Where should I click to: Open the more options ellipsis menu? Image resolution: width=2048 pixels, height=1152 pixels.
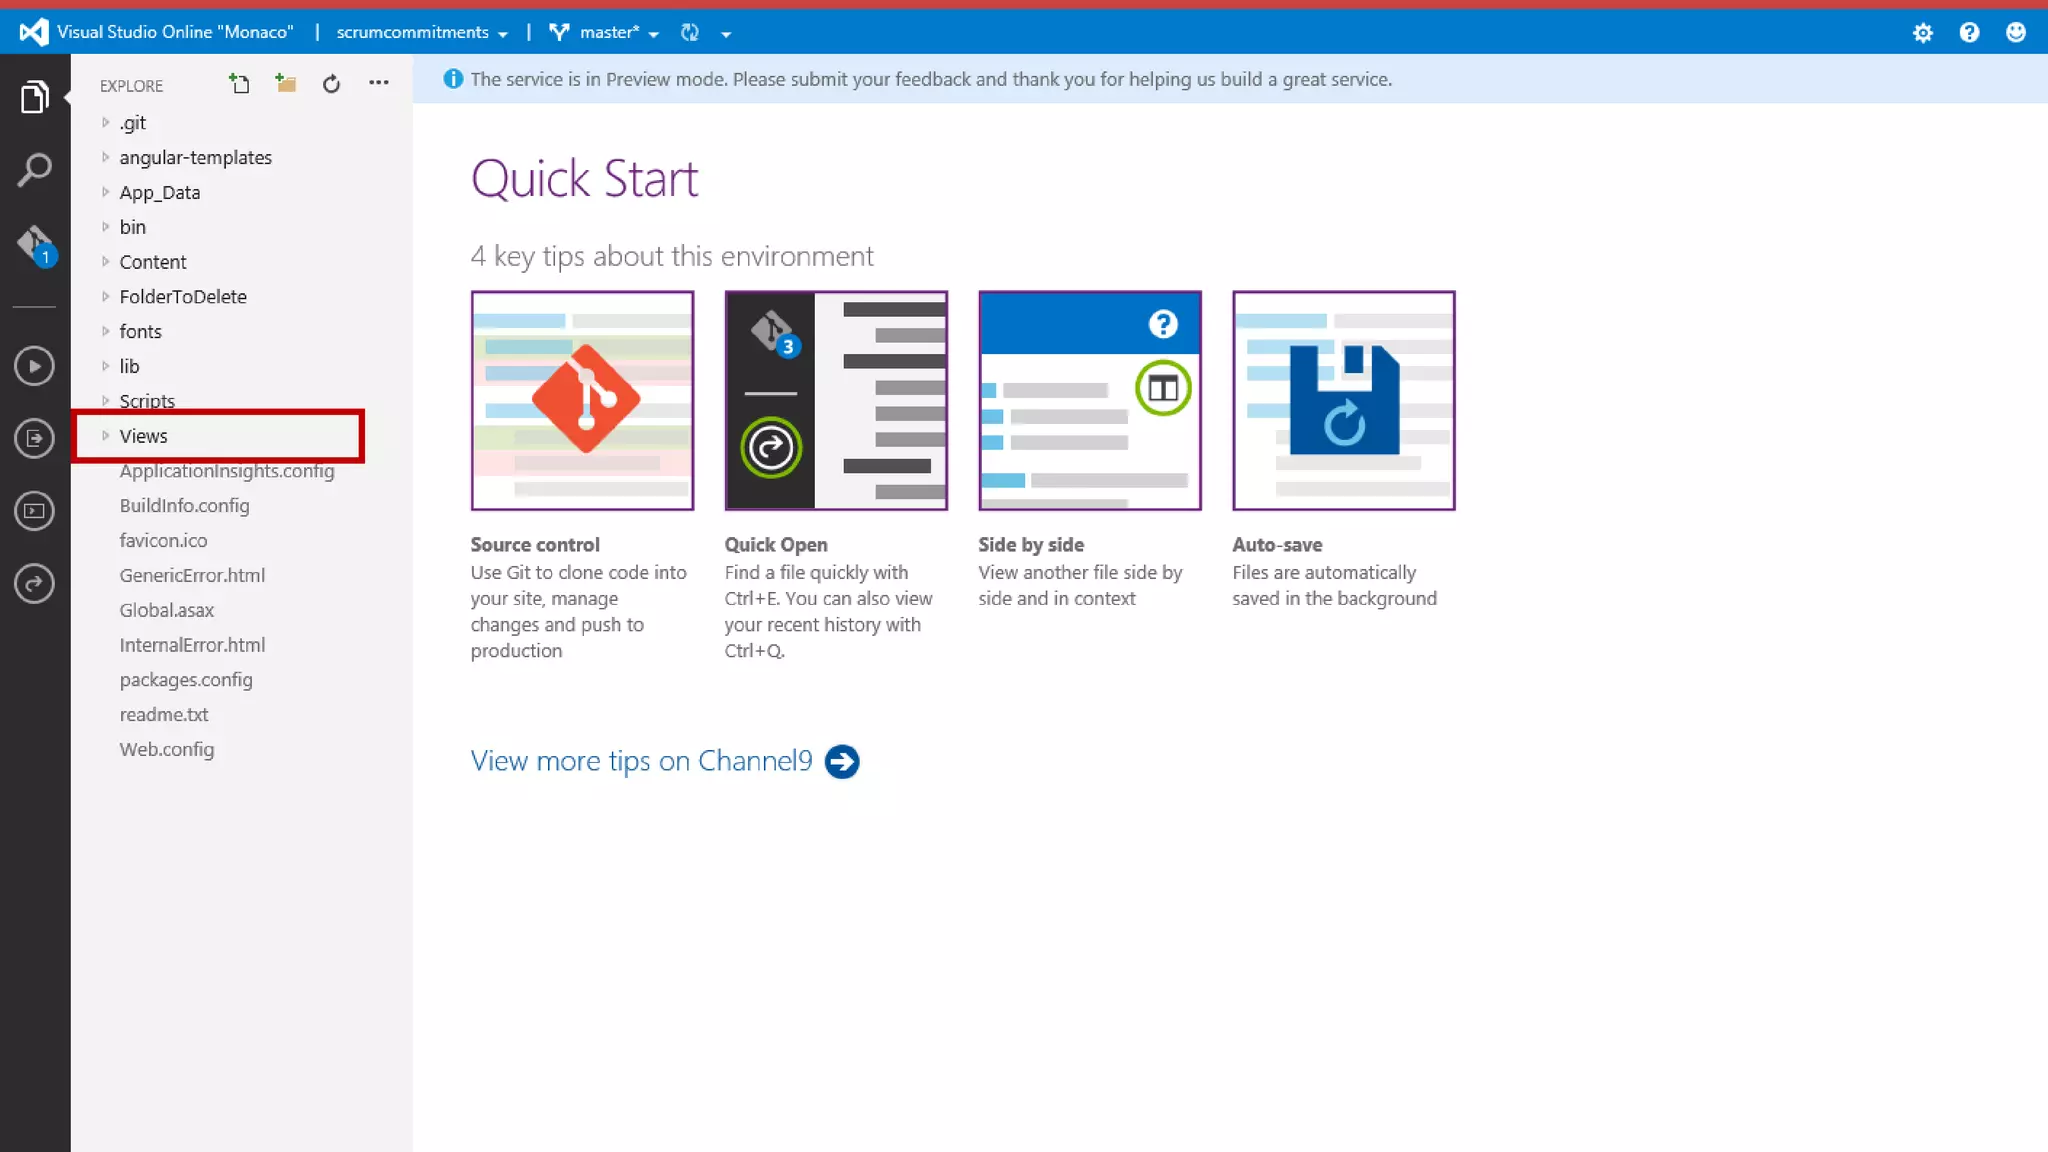tap(378, 83)
